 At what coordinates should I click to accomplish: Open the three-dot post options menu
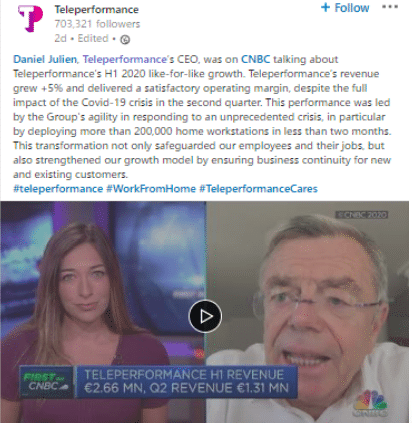(x=390, y=7)
